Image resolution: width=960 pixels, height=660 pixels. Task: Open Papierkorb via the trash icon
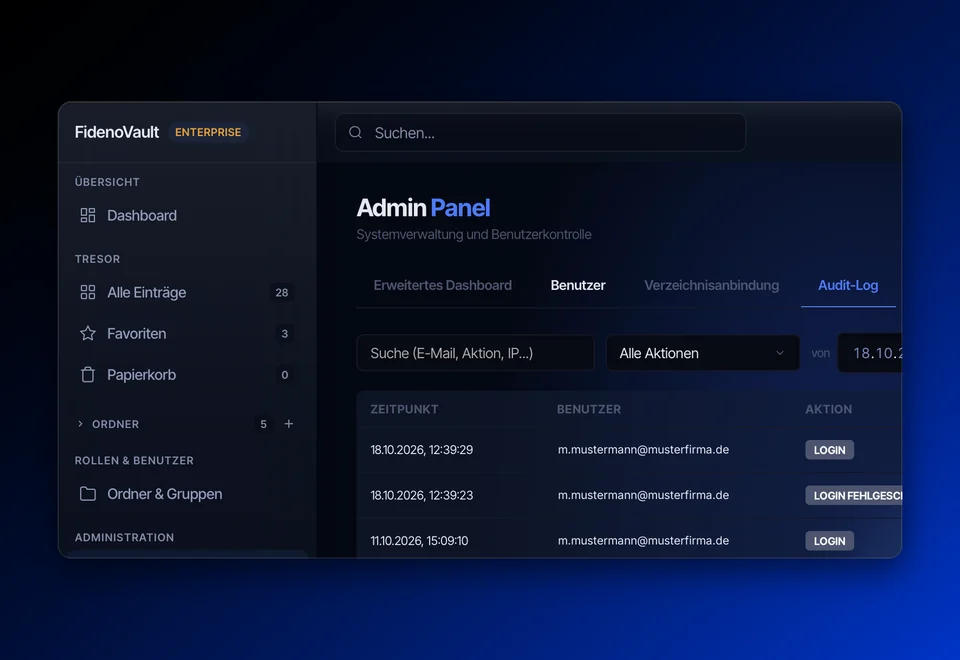click(88, 374)
